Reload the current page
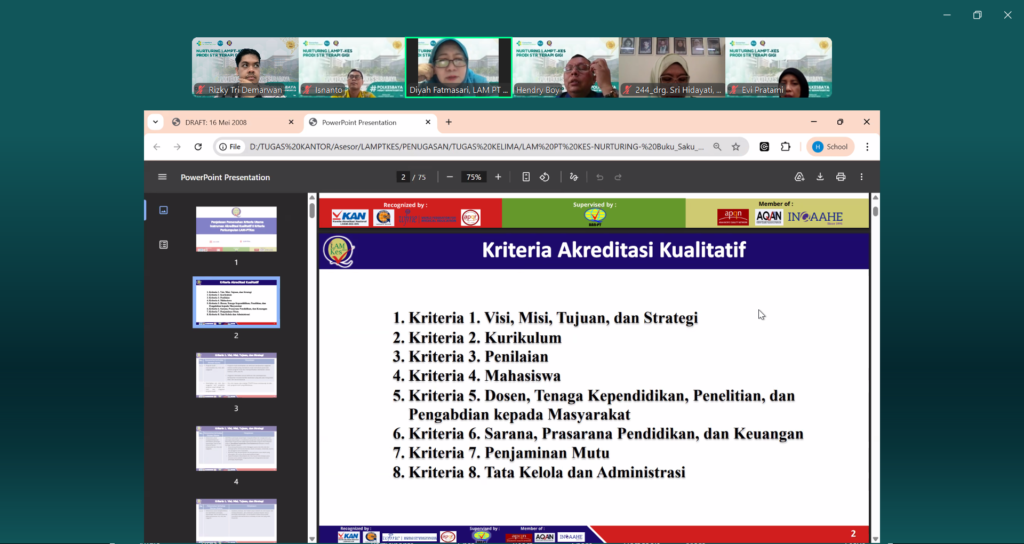 point(198,147)
